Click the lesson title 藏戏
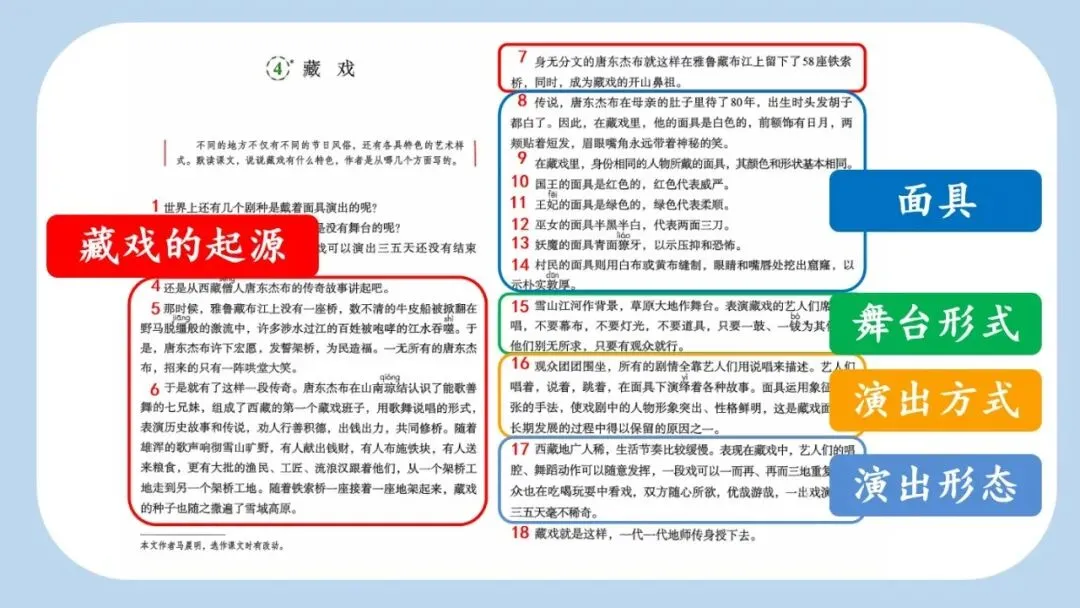The height and width of the screenshot is (608, 1080). coord(329,69)
